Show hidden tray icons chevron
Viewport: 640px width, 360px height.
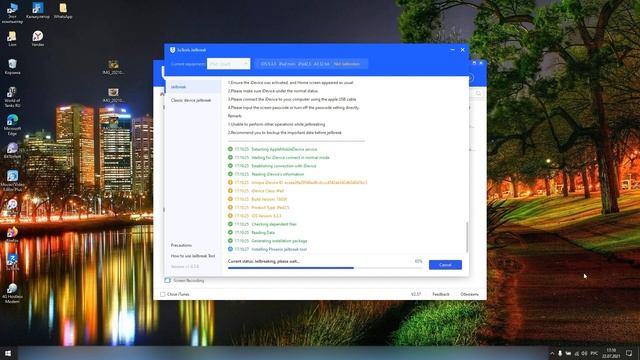552,353
